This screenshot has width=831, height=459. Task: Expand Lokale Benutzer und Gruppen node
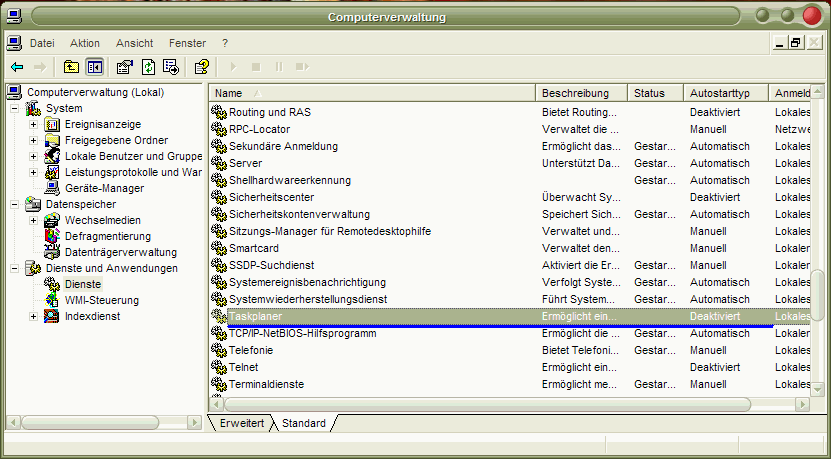[x=33, y=156]
